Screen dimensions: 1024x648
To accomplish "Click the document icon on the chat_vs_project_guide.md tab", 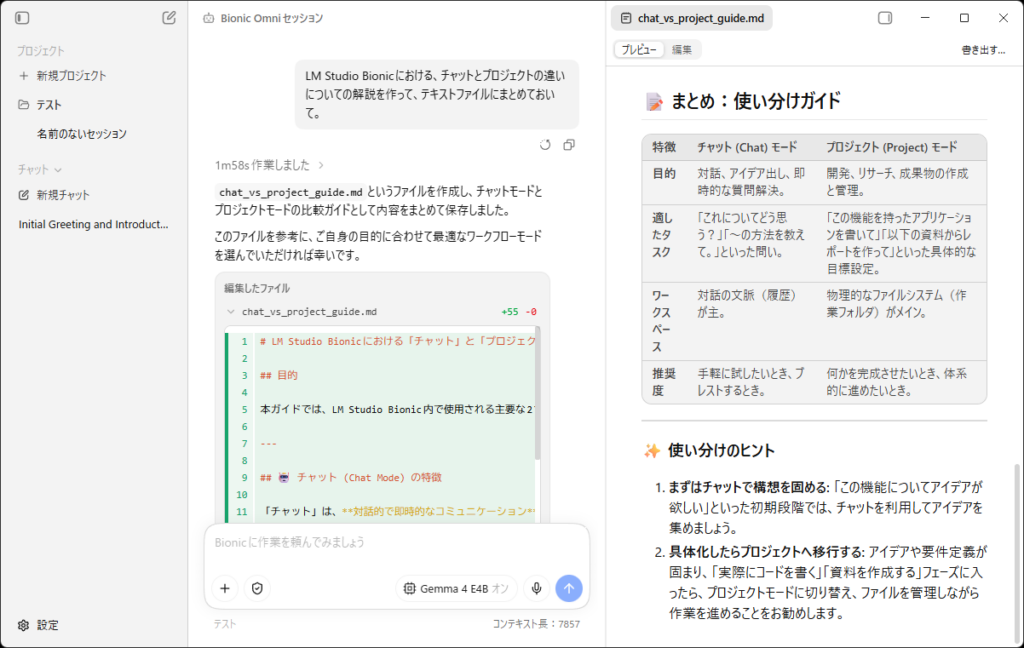I will click(x=626, y=18).
